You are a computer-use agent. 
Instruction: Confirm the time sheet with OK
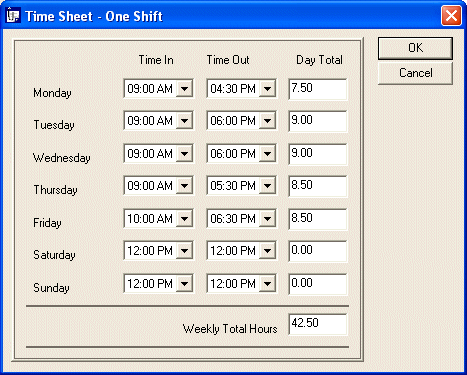coord(415,48)
